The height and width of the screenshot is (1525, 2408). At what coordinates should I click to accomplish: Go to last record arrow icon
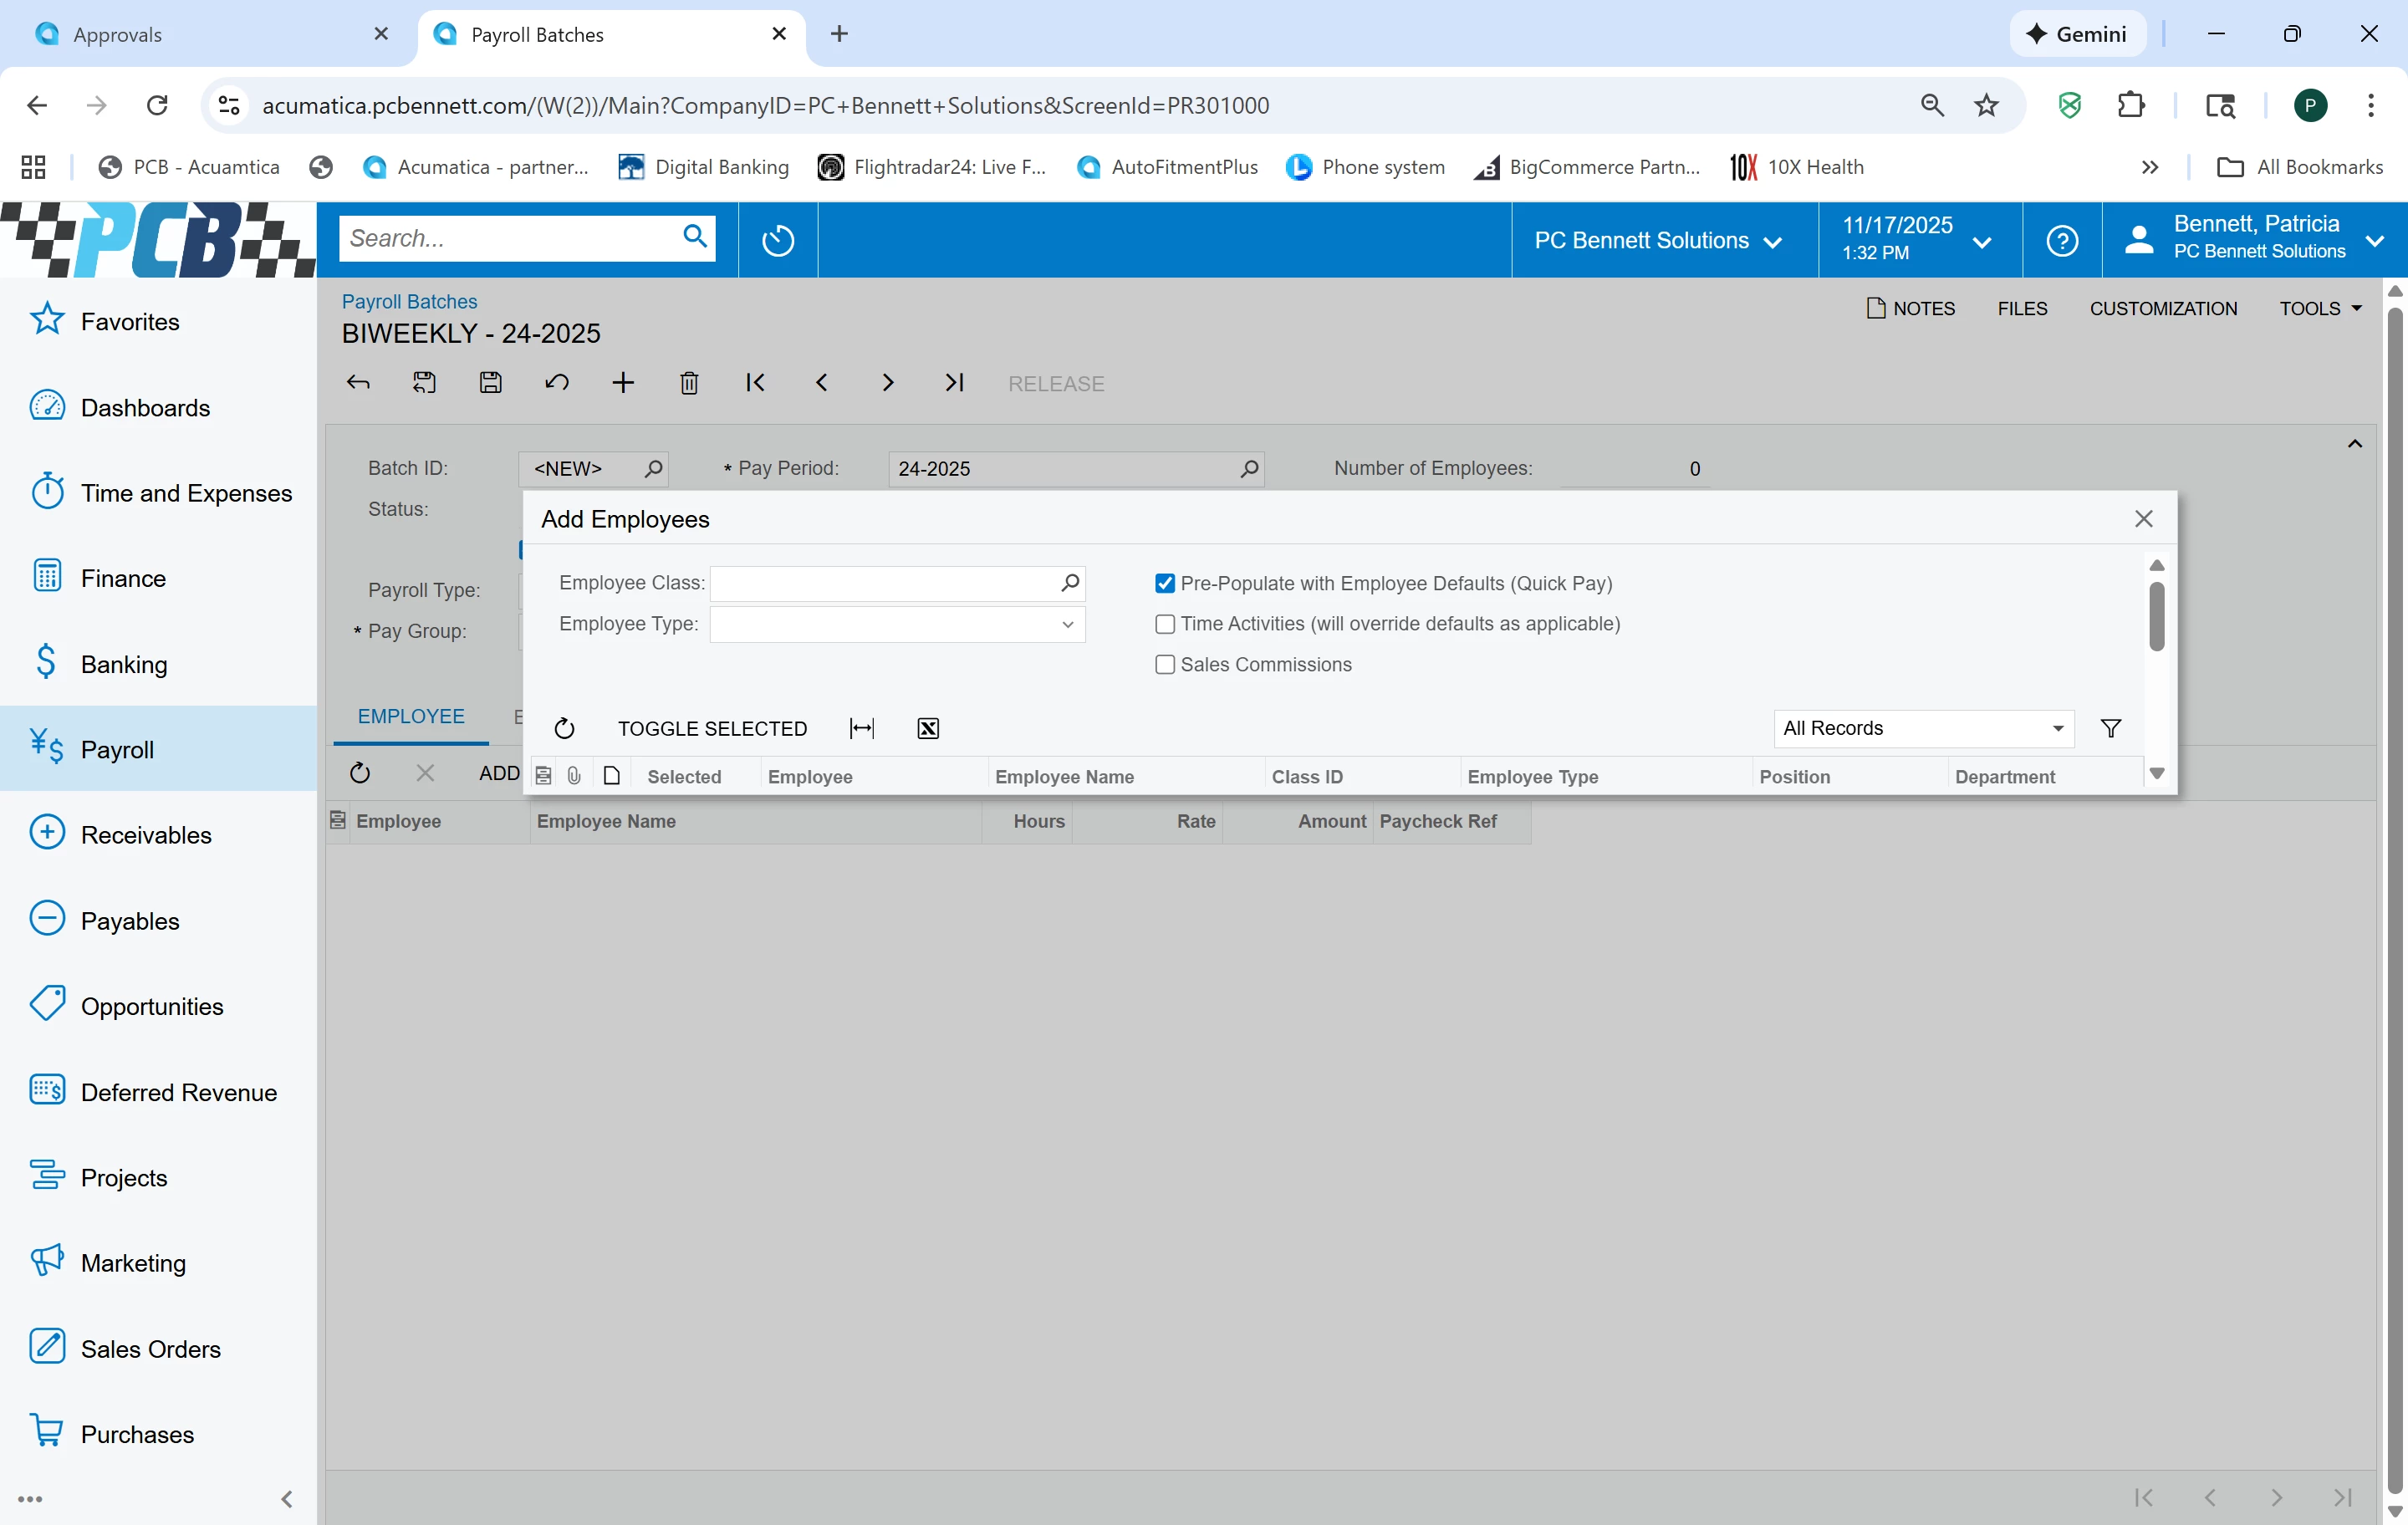click(x=954, y=383)
